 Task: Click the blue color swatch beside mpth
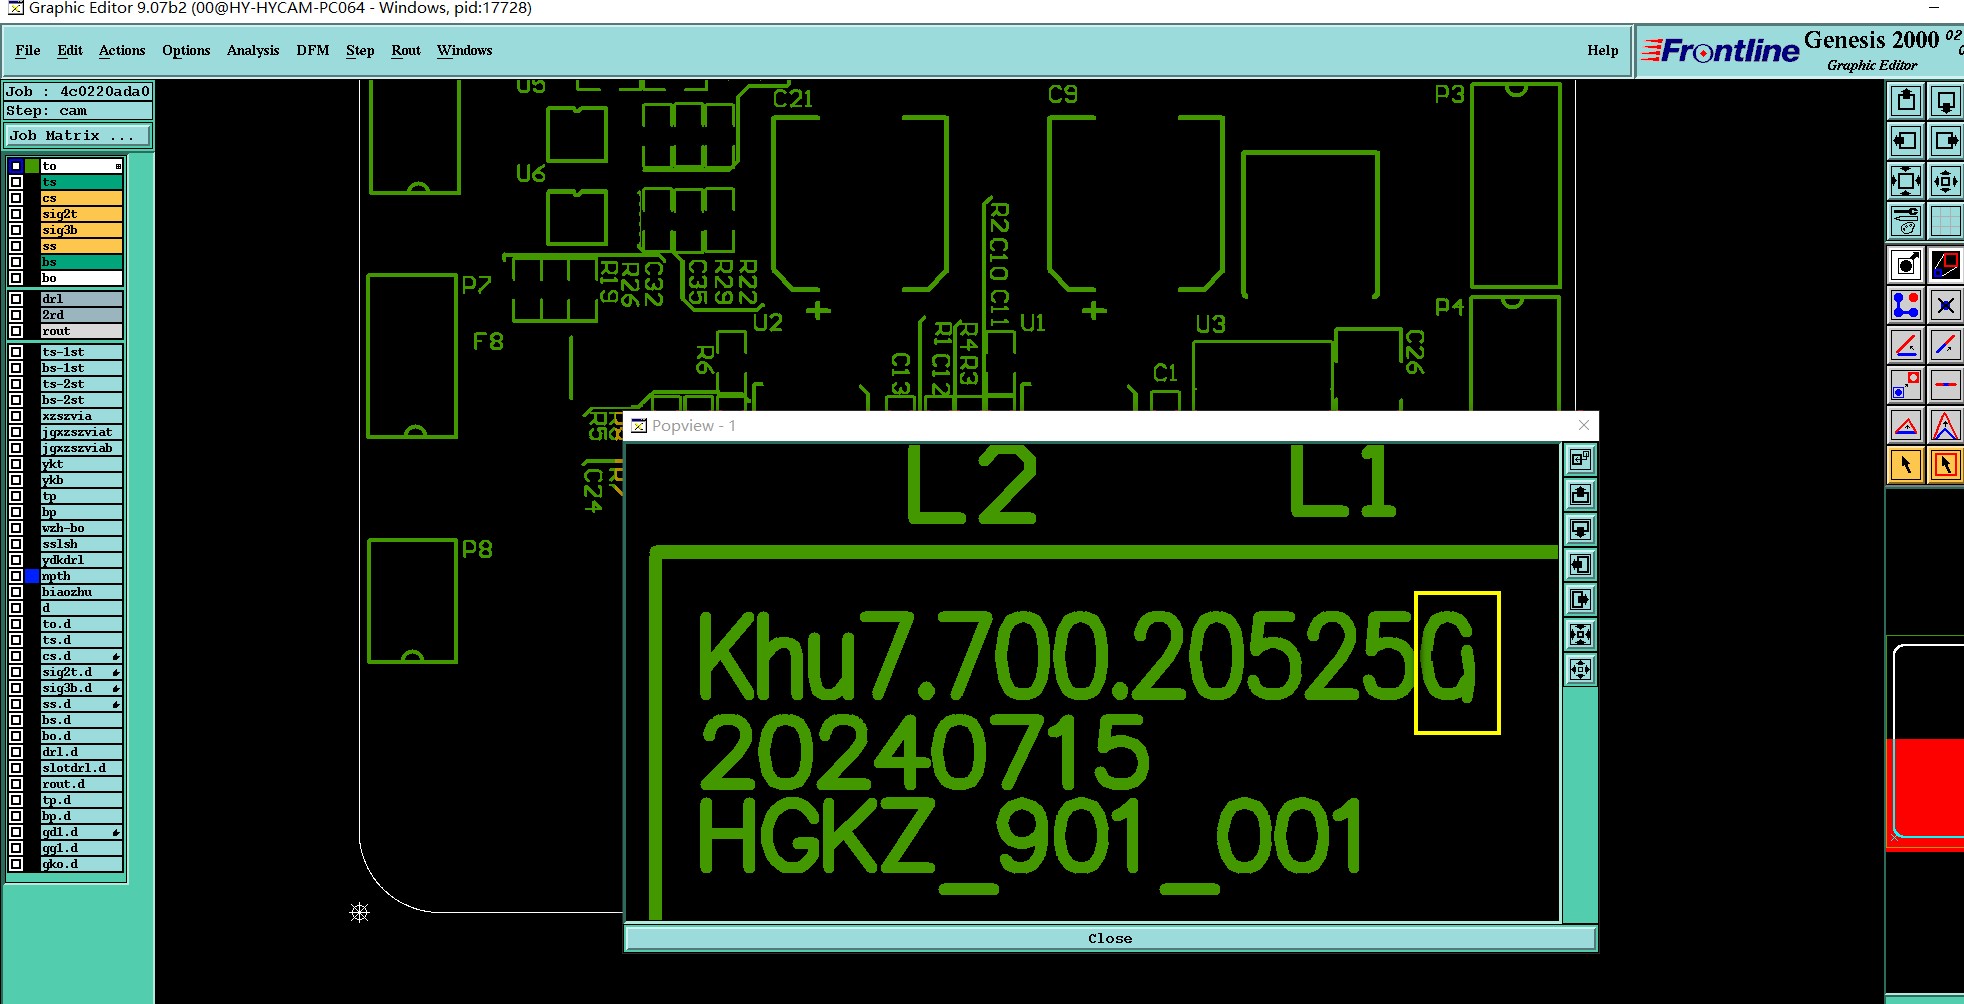click(32, 576)
